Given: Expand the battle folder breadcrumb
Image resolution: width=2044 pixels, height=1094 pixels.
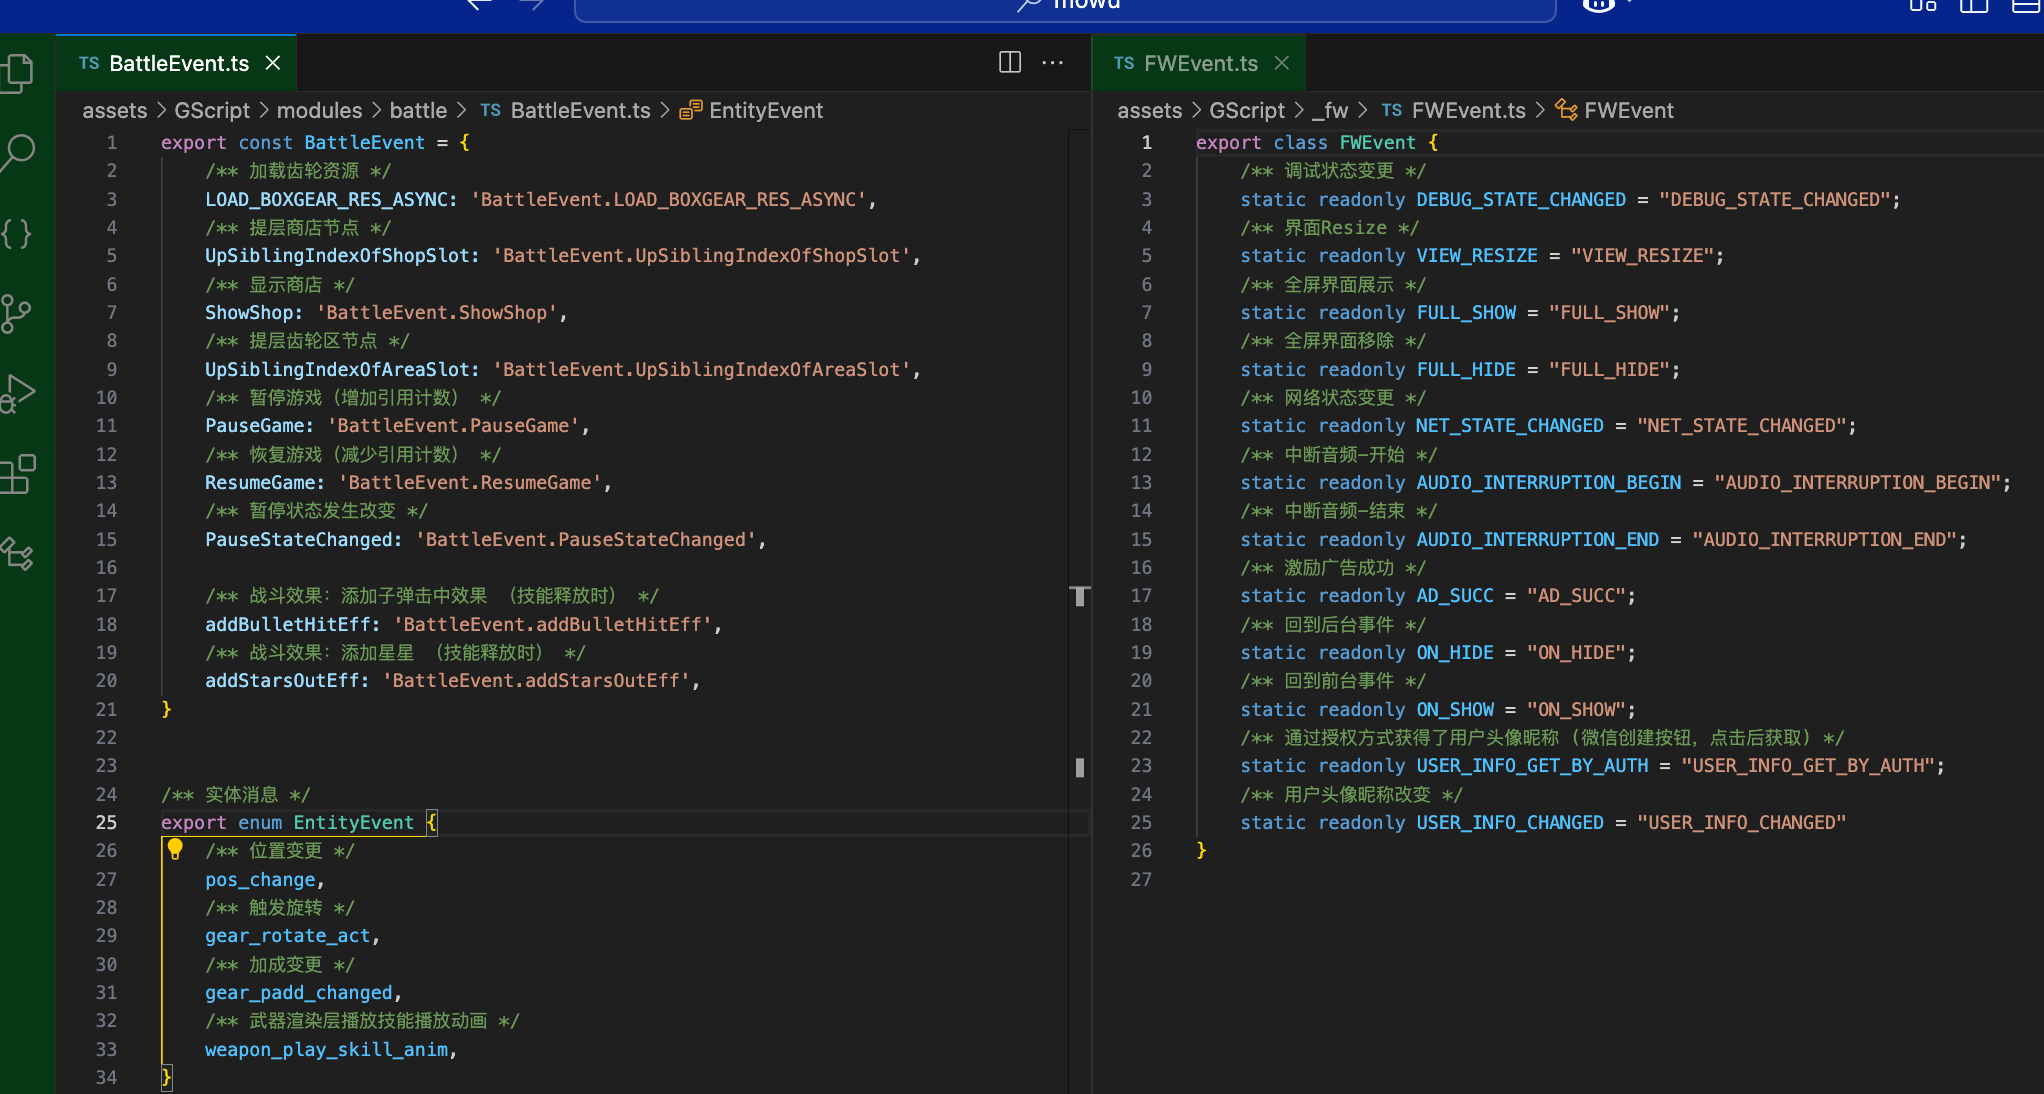Looking at the screenshot, I should 418,111.
